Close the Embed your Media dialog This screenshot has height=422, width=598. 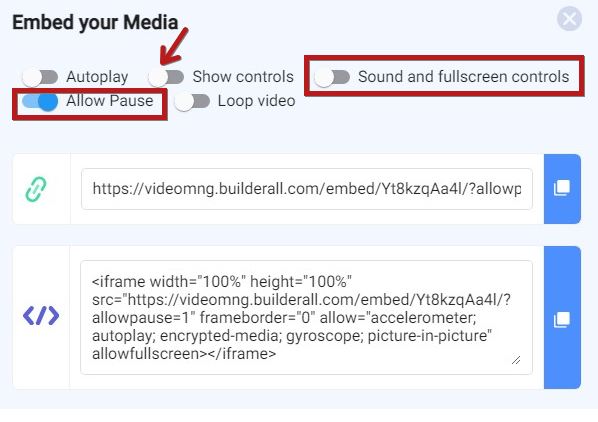pos(569,19)
